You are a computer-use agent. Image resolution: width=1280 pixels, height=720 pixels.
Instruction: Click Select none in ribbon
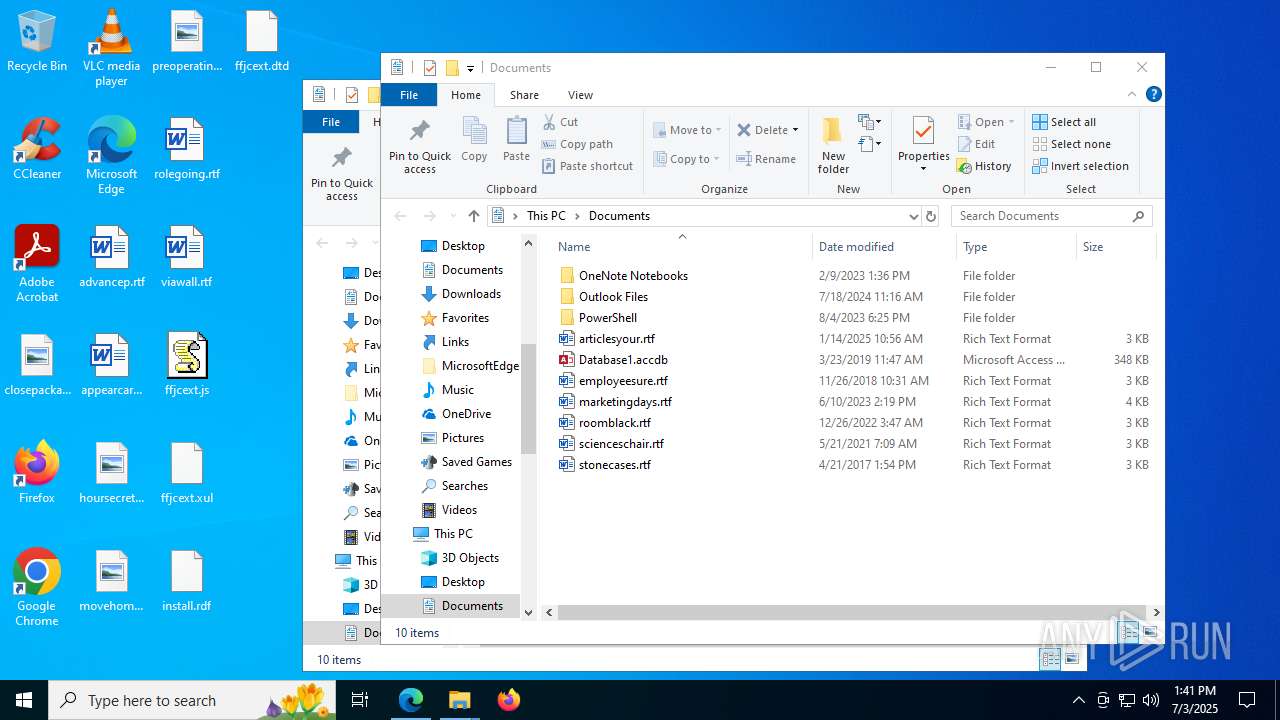1071,144
